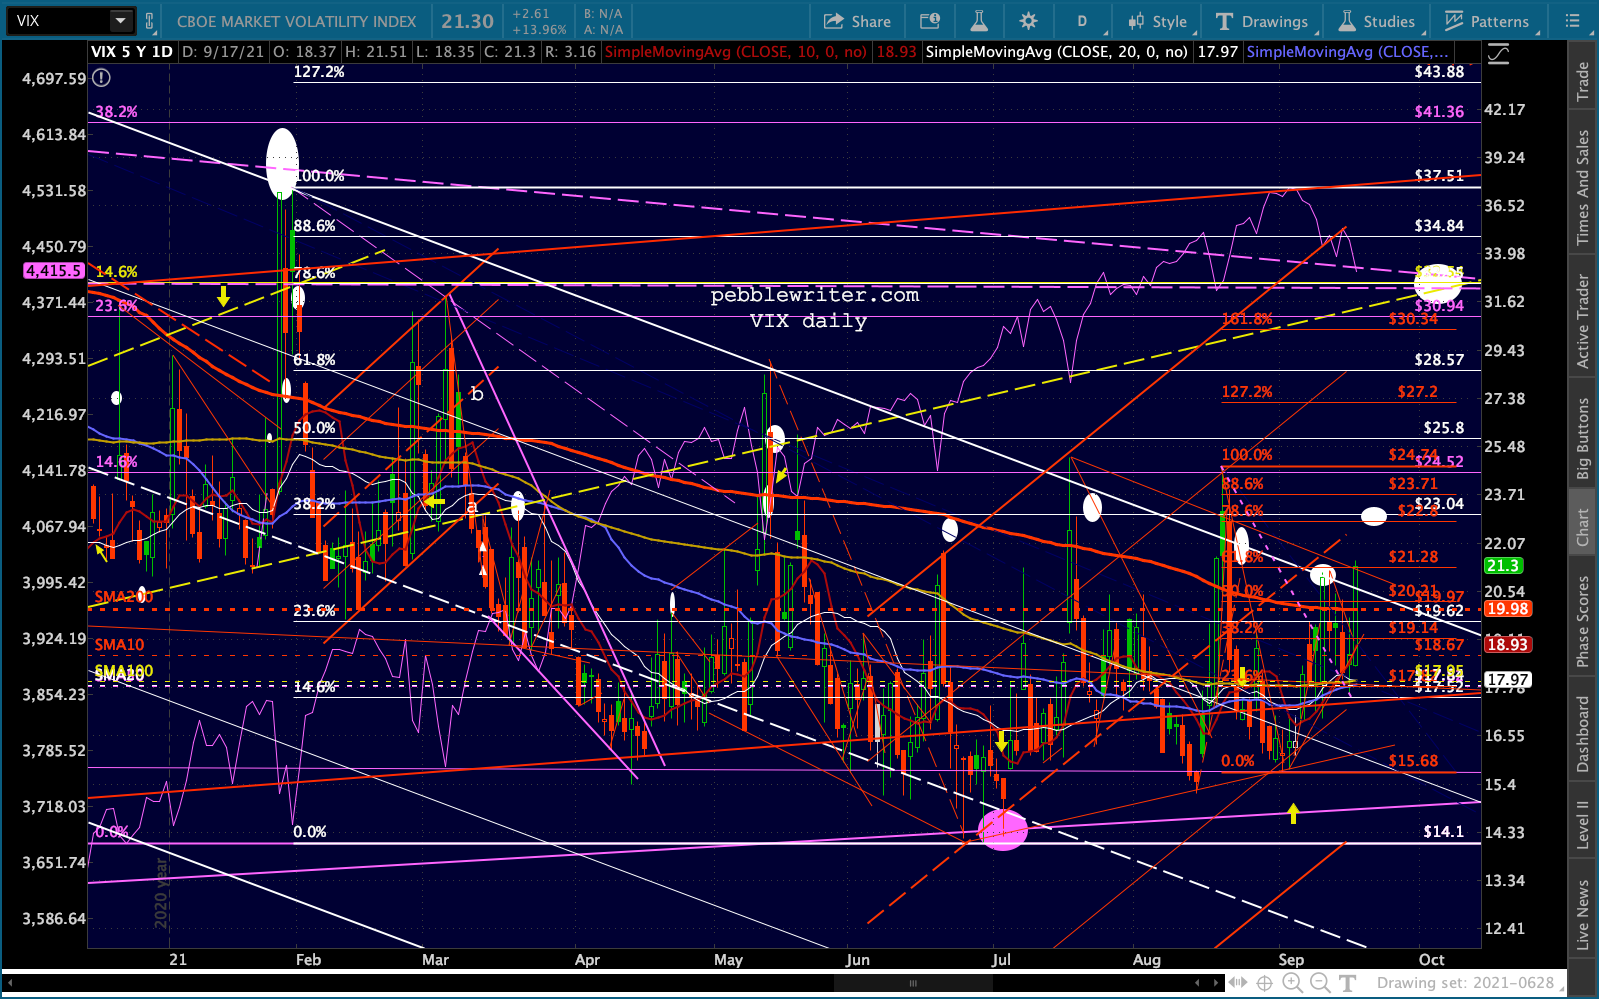Toggle the chart curve mode icon
This screenshot has width=1599, height=999.
tap(1498, 54)
